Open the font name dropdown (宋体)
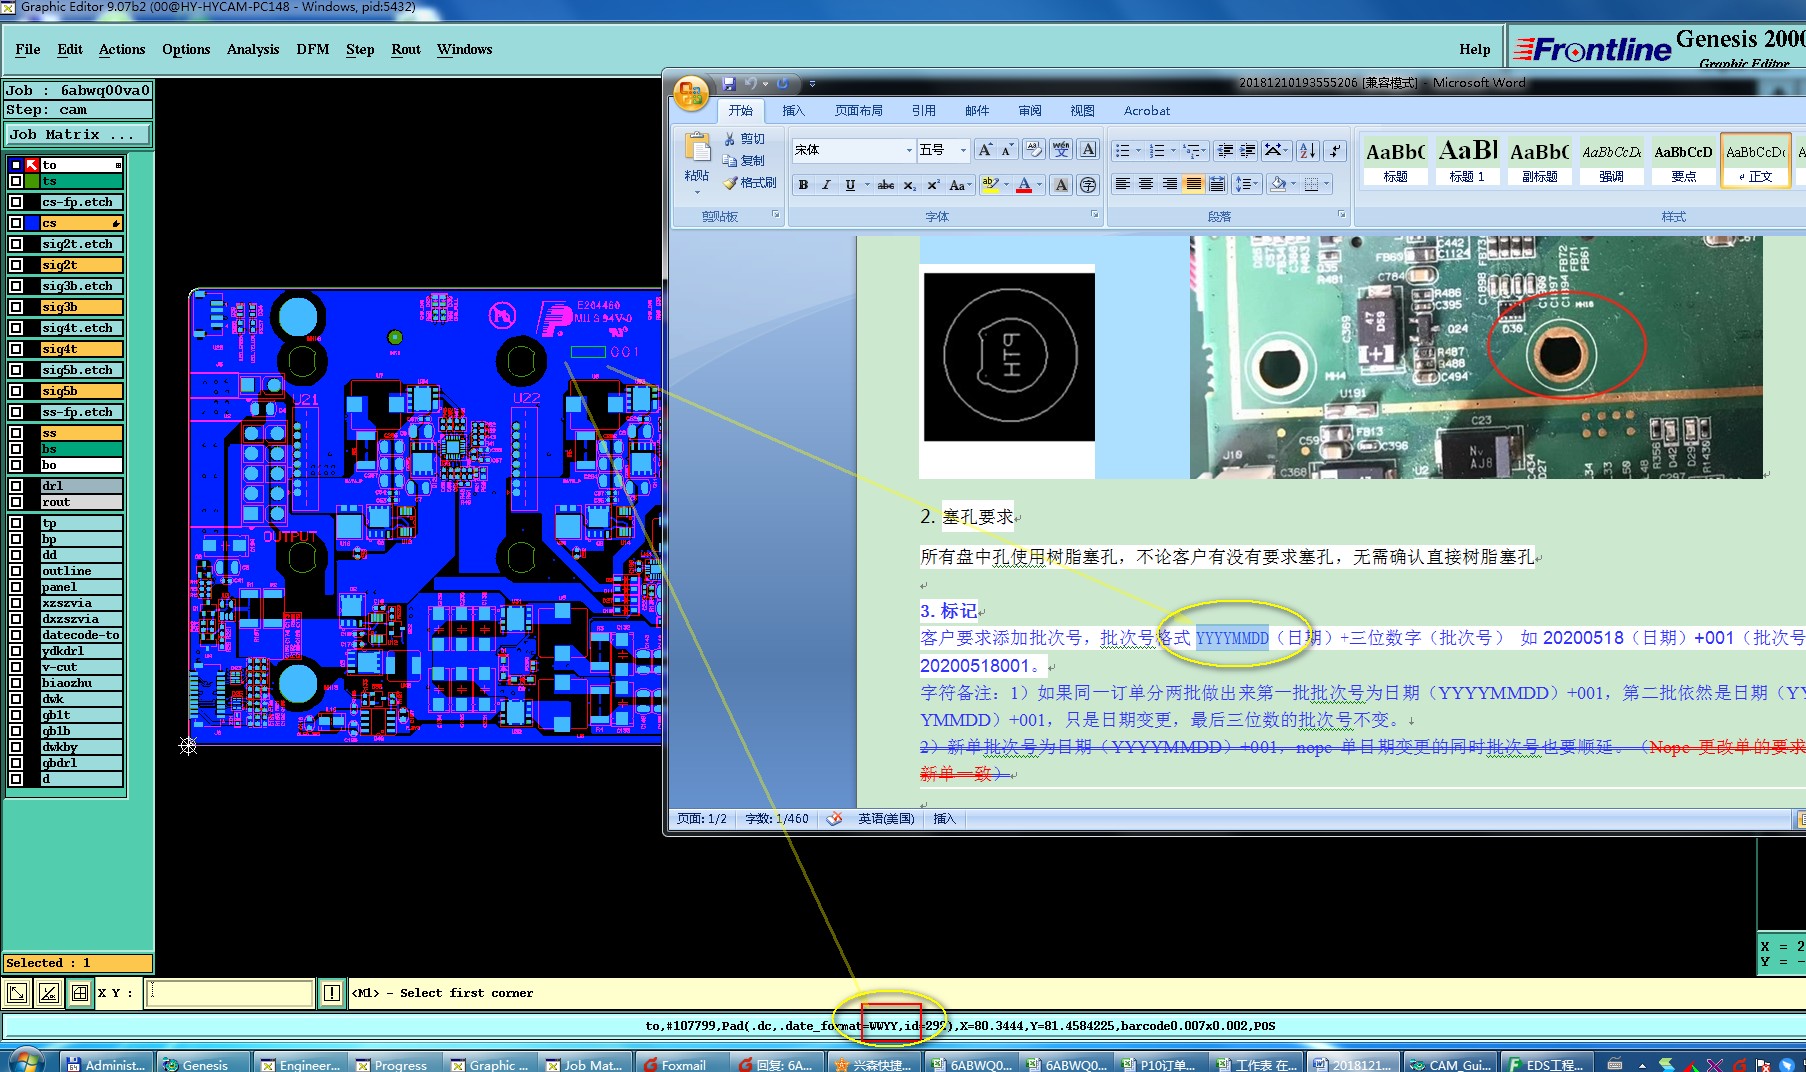The width and height of the screenshot is (1806, 1072). pos(909,150)
